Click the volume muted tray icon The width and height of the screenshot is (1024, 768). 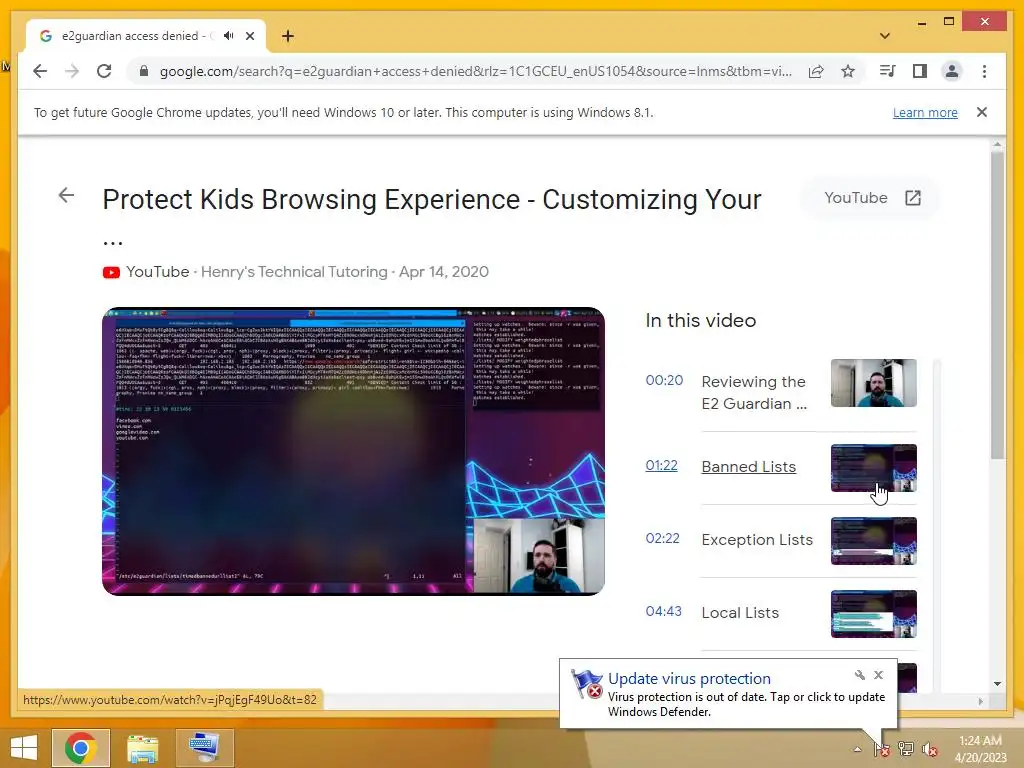929,749
